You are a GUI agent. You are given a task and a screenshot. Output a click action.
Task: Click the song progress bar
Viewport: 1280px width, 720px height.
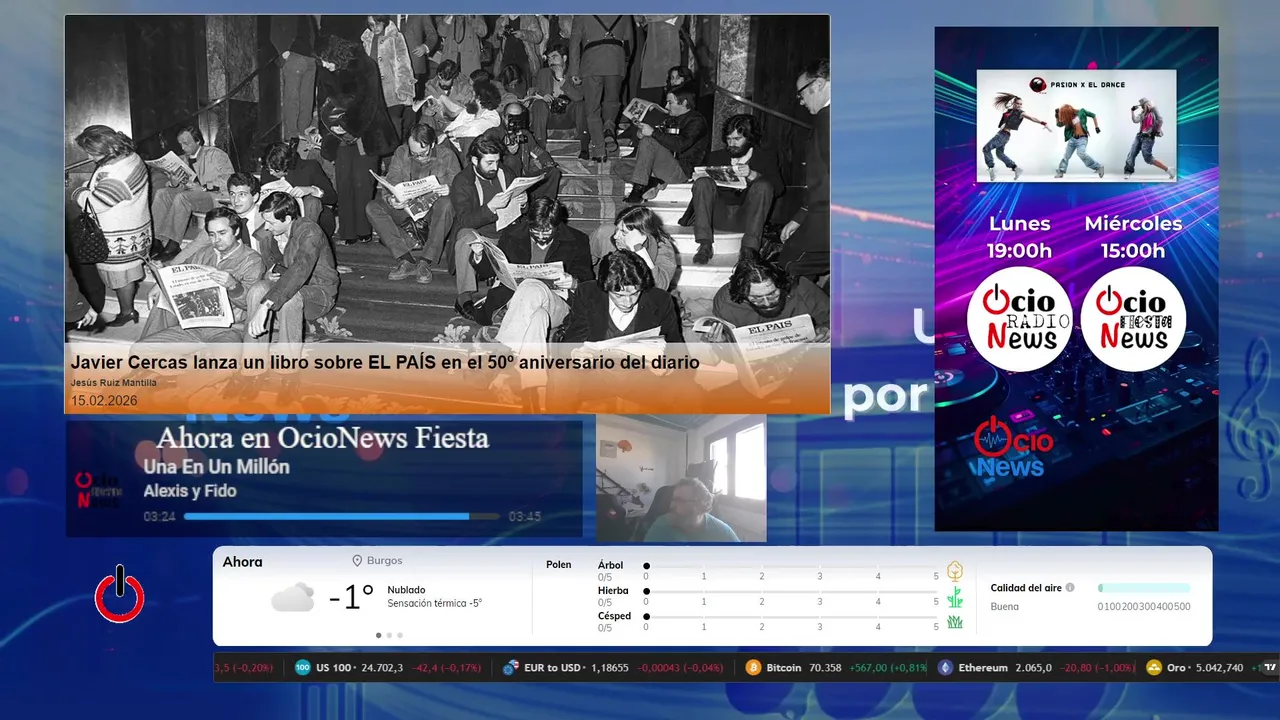point(342,516)
